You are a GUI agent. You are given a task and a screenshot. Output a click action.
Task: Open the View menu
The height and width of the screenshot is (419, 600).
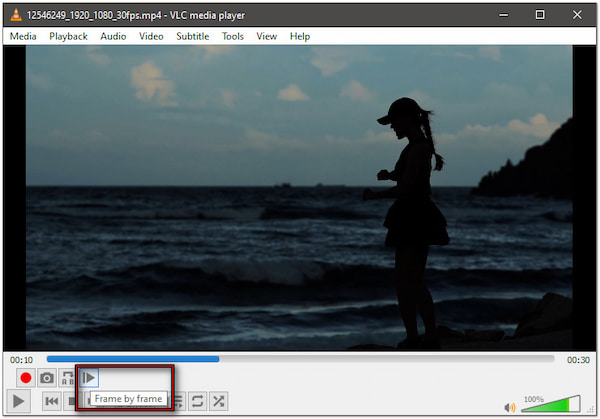(x=266, y=36)
